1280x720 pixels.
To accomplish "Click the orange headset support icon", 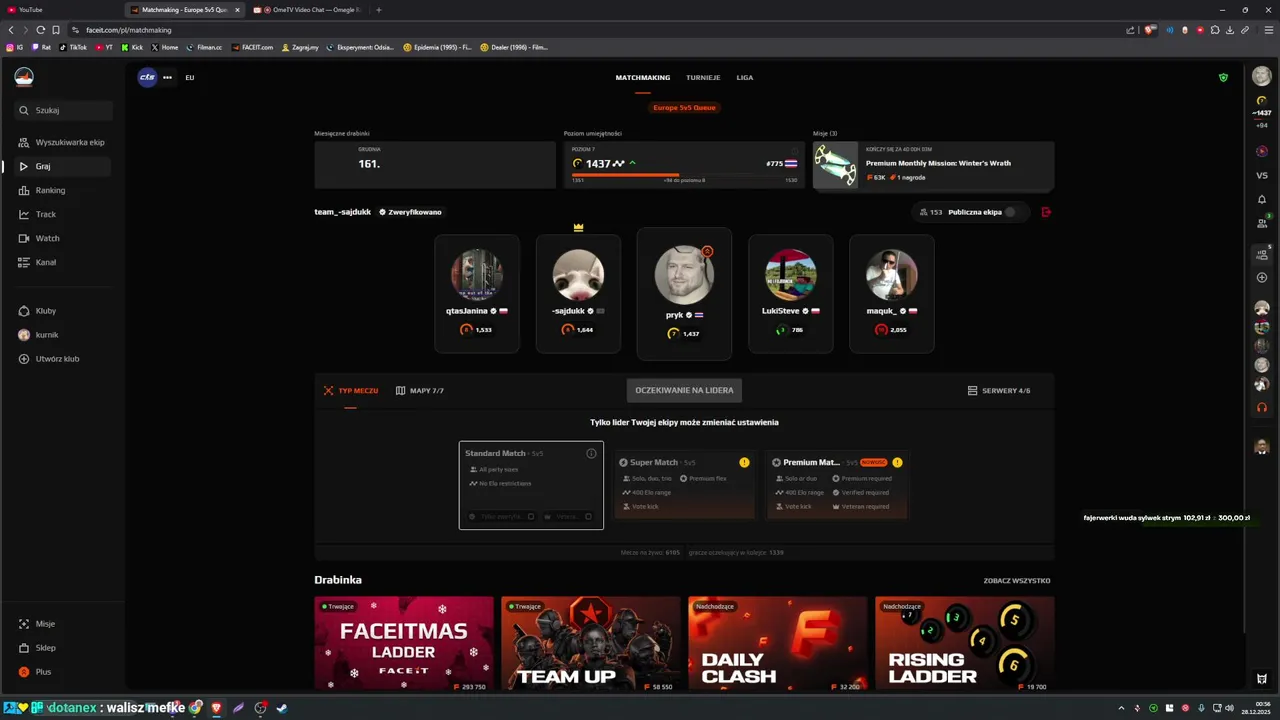I will pos(1262,407).
